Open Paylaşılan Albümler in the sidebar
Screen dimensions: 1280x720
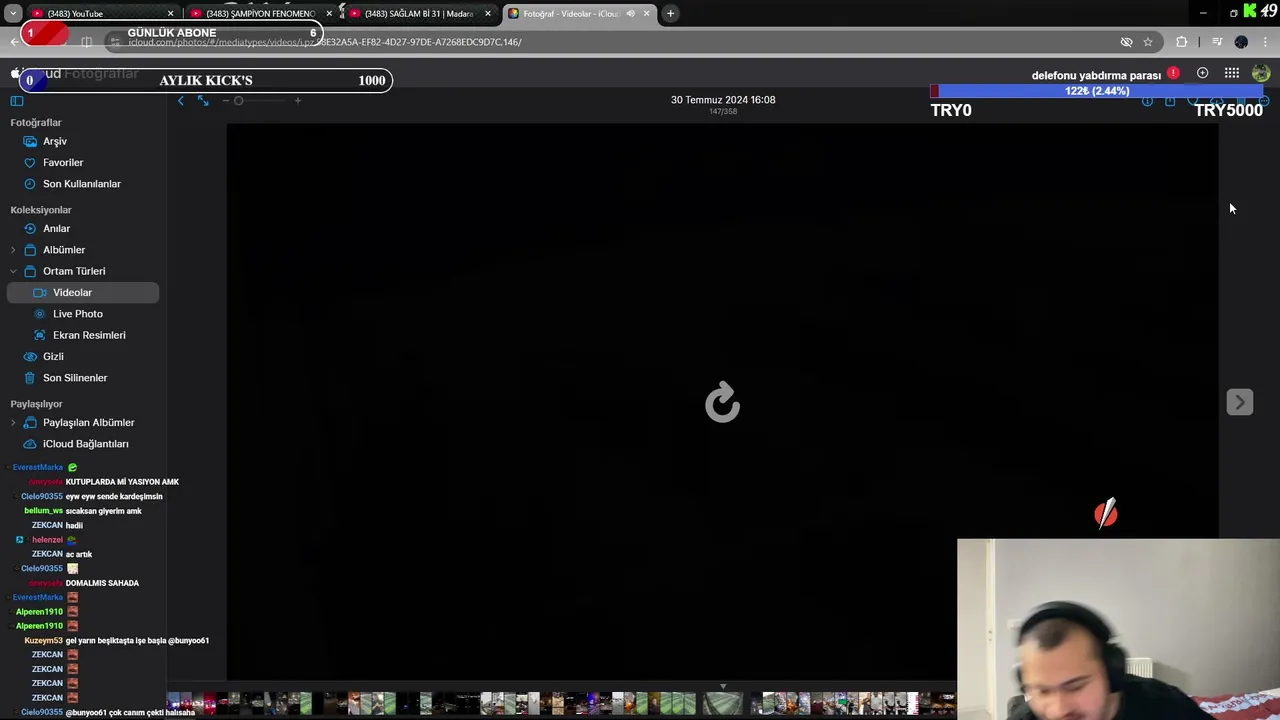click(88, 423)
